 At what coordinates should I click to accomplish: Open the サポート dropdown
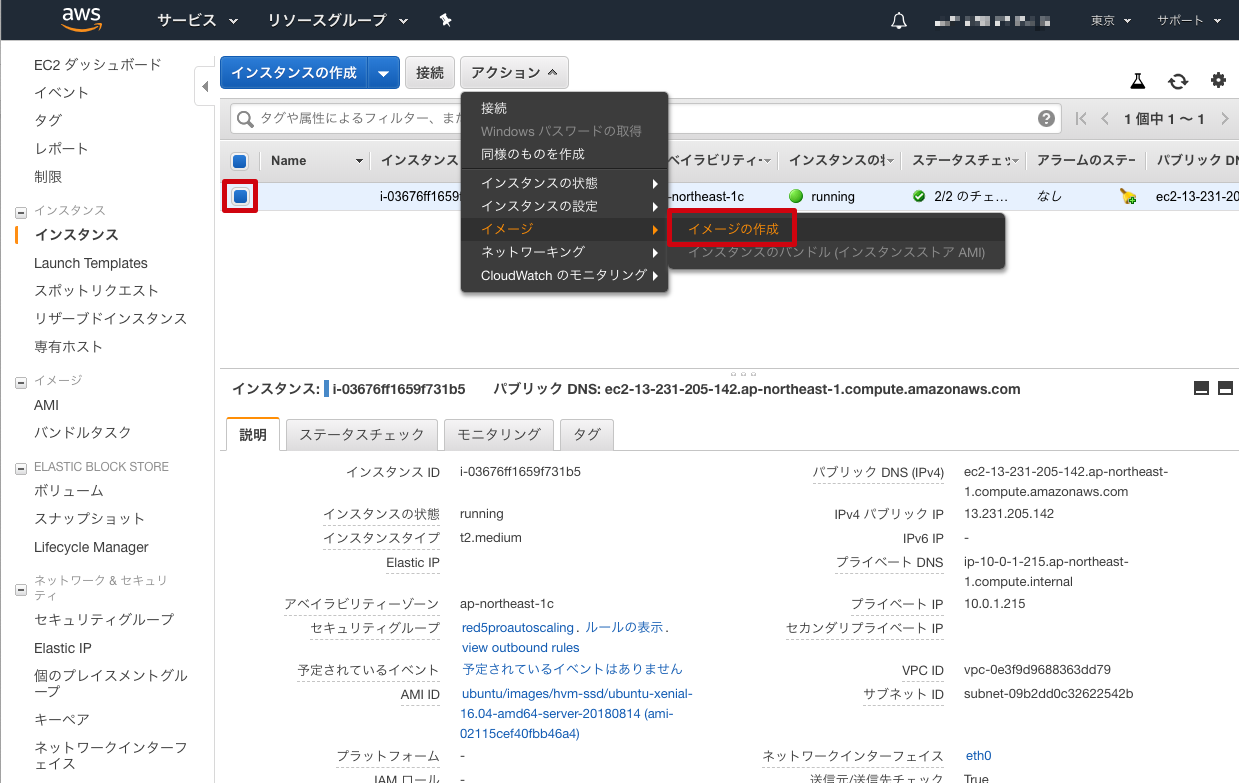point(1189,20)
